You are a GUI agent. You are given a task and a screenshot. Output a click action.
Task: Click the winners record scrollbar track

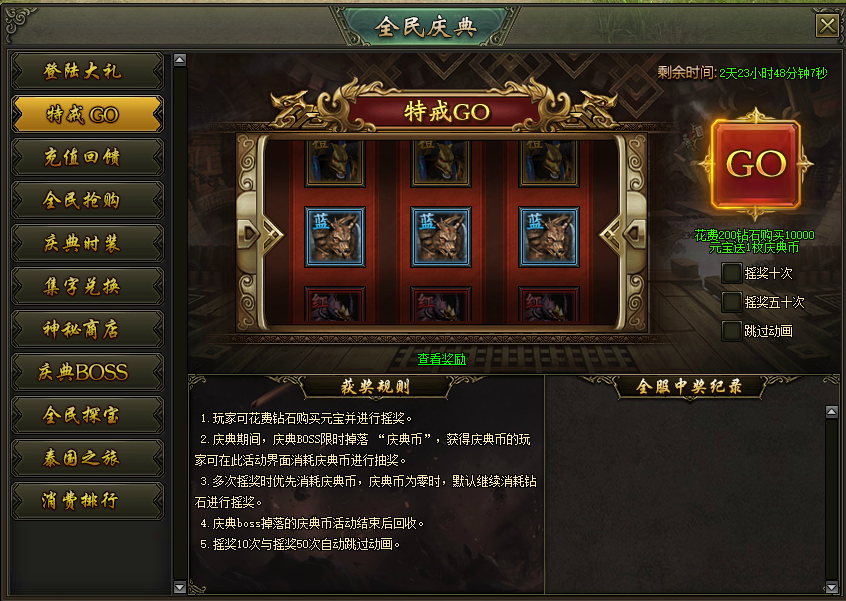831,500
